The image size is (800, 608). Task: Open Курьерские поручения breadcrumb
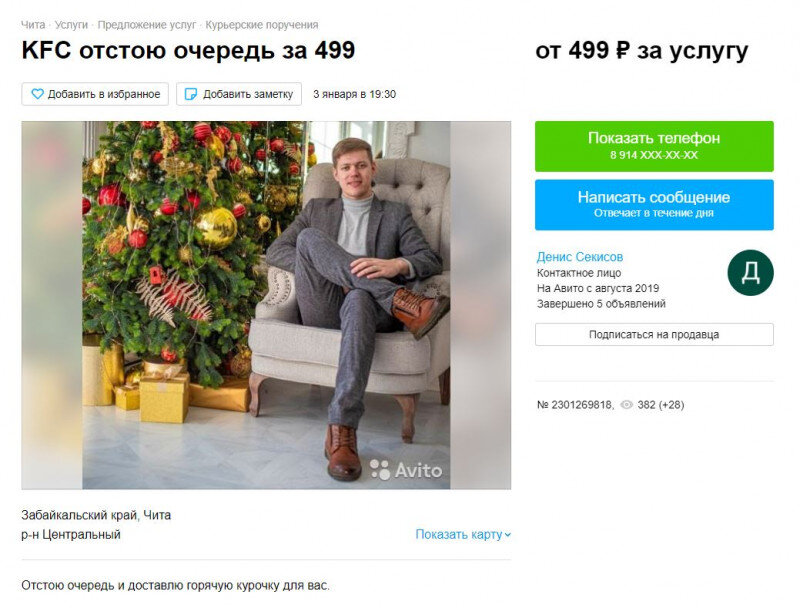pos(262,25)
